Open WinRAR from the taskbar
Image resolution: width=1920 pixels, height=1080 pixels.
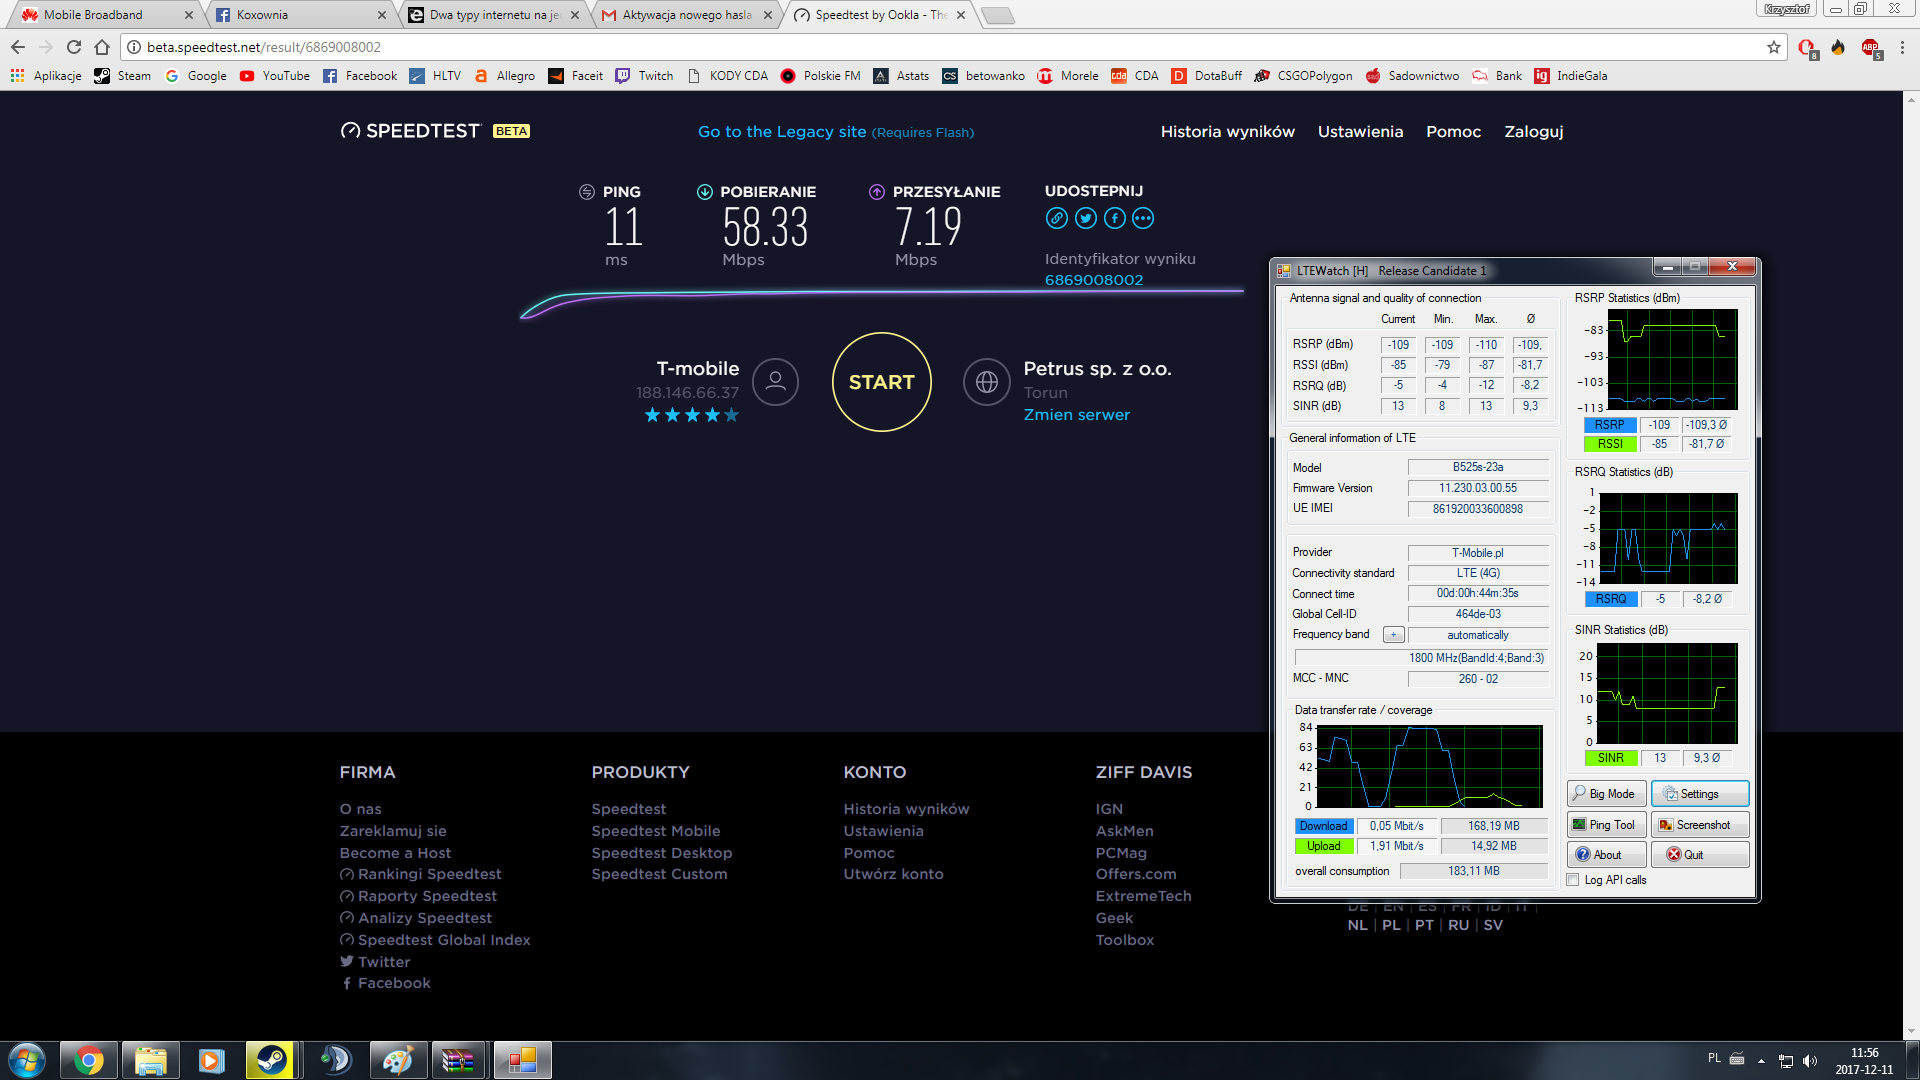point(459,1060)
